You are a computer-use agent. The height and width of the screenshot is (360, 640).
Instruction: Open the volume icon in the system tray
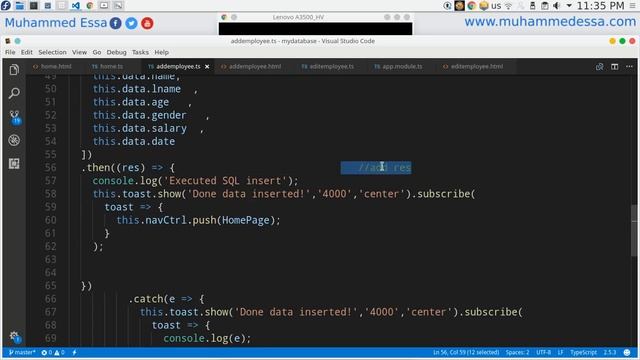pos(556,5)
